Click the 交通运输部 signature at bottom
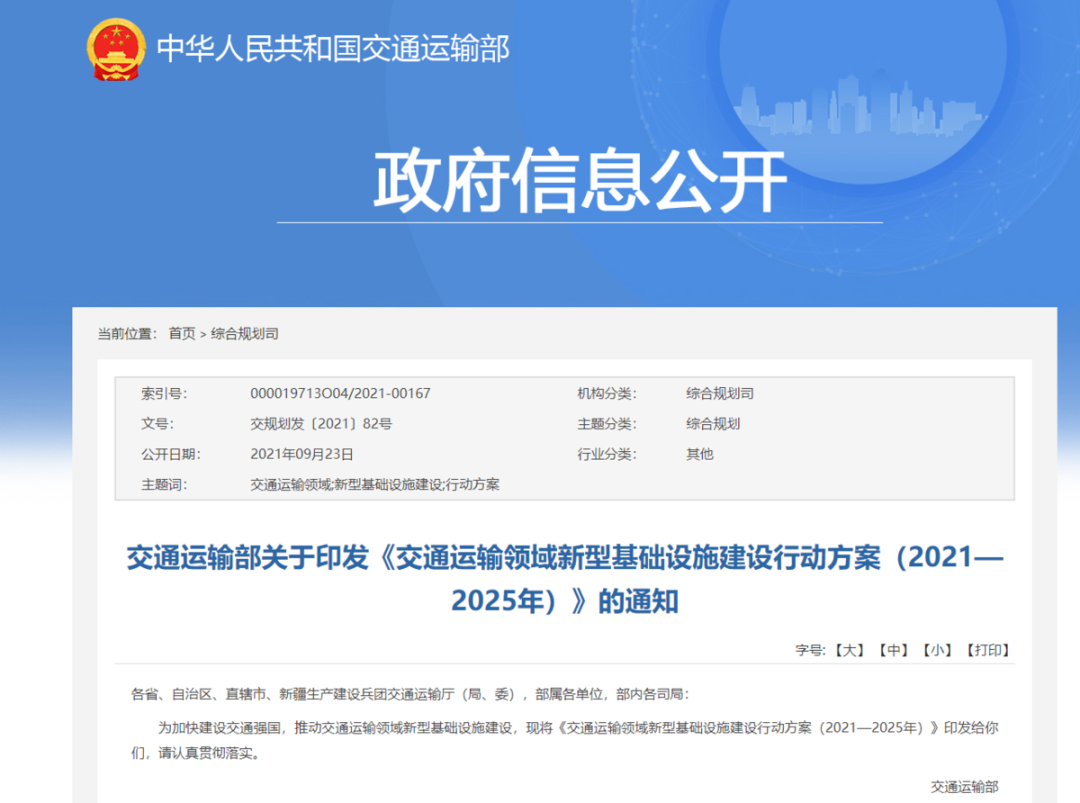Image resolution: width=1080 pixels, height=803 pixels. tap(965, 786)
